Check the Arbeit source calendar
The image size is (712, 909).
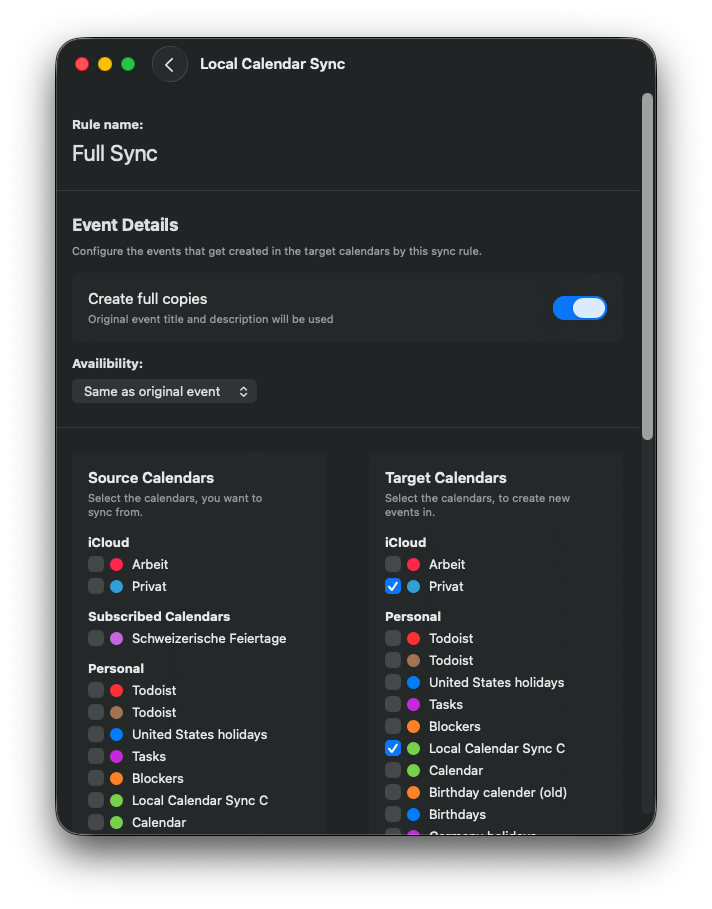96,564
